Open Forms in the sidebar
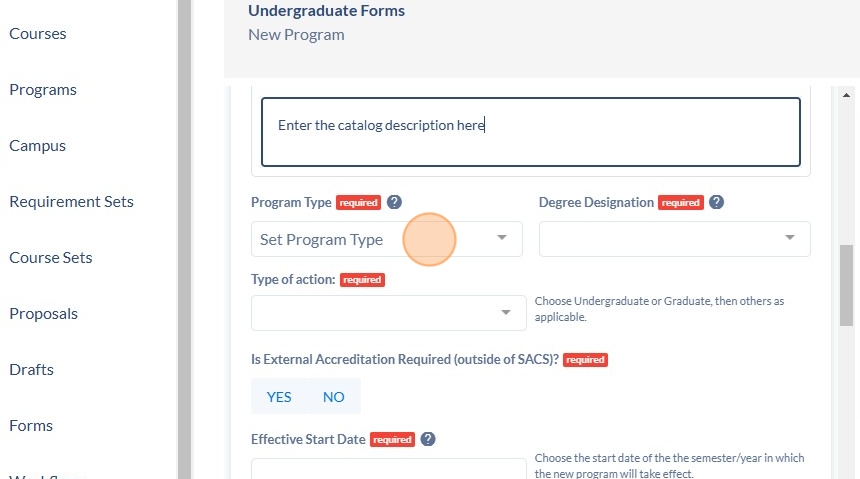The height and width of the screenshot is (479, 860). (31, 425)
